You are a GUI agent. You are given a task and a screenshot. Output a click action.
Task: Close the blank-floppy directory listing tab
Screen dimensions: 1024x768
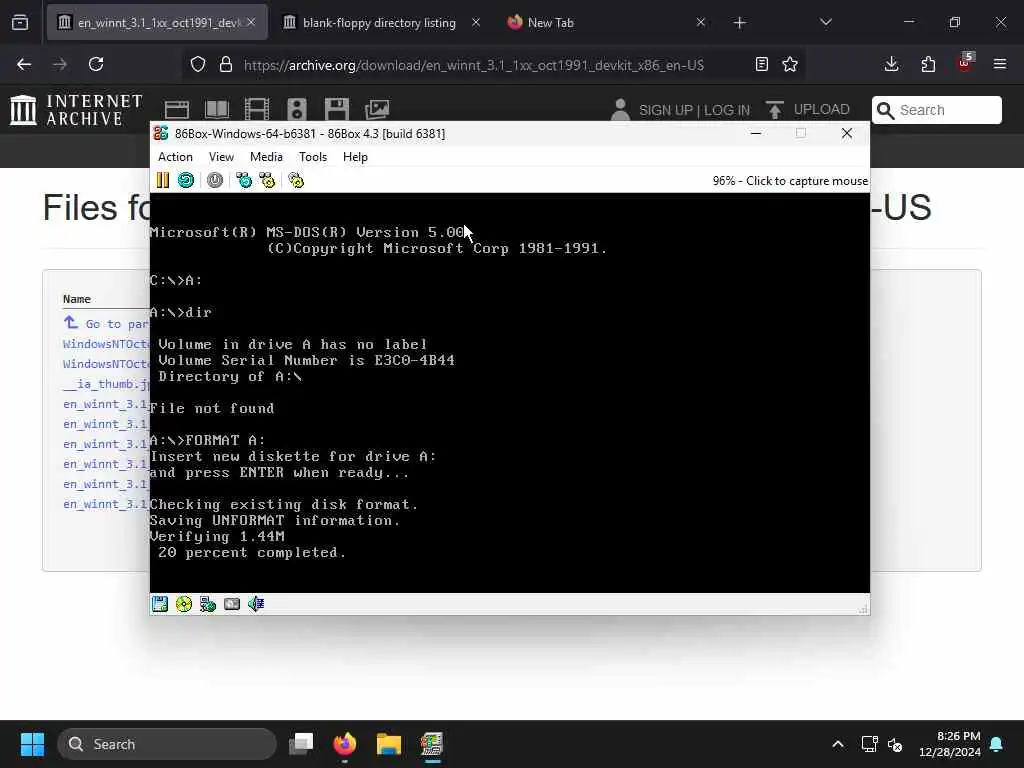point(476,22)
